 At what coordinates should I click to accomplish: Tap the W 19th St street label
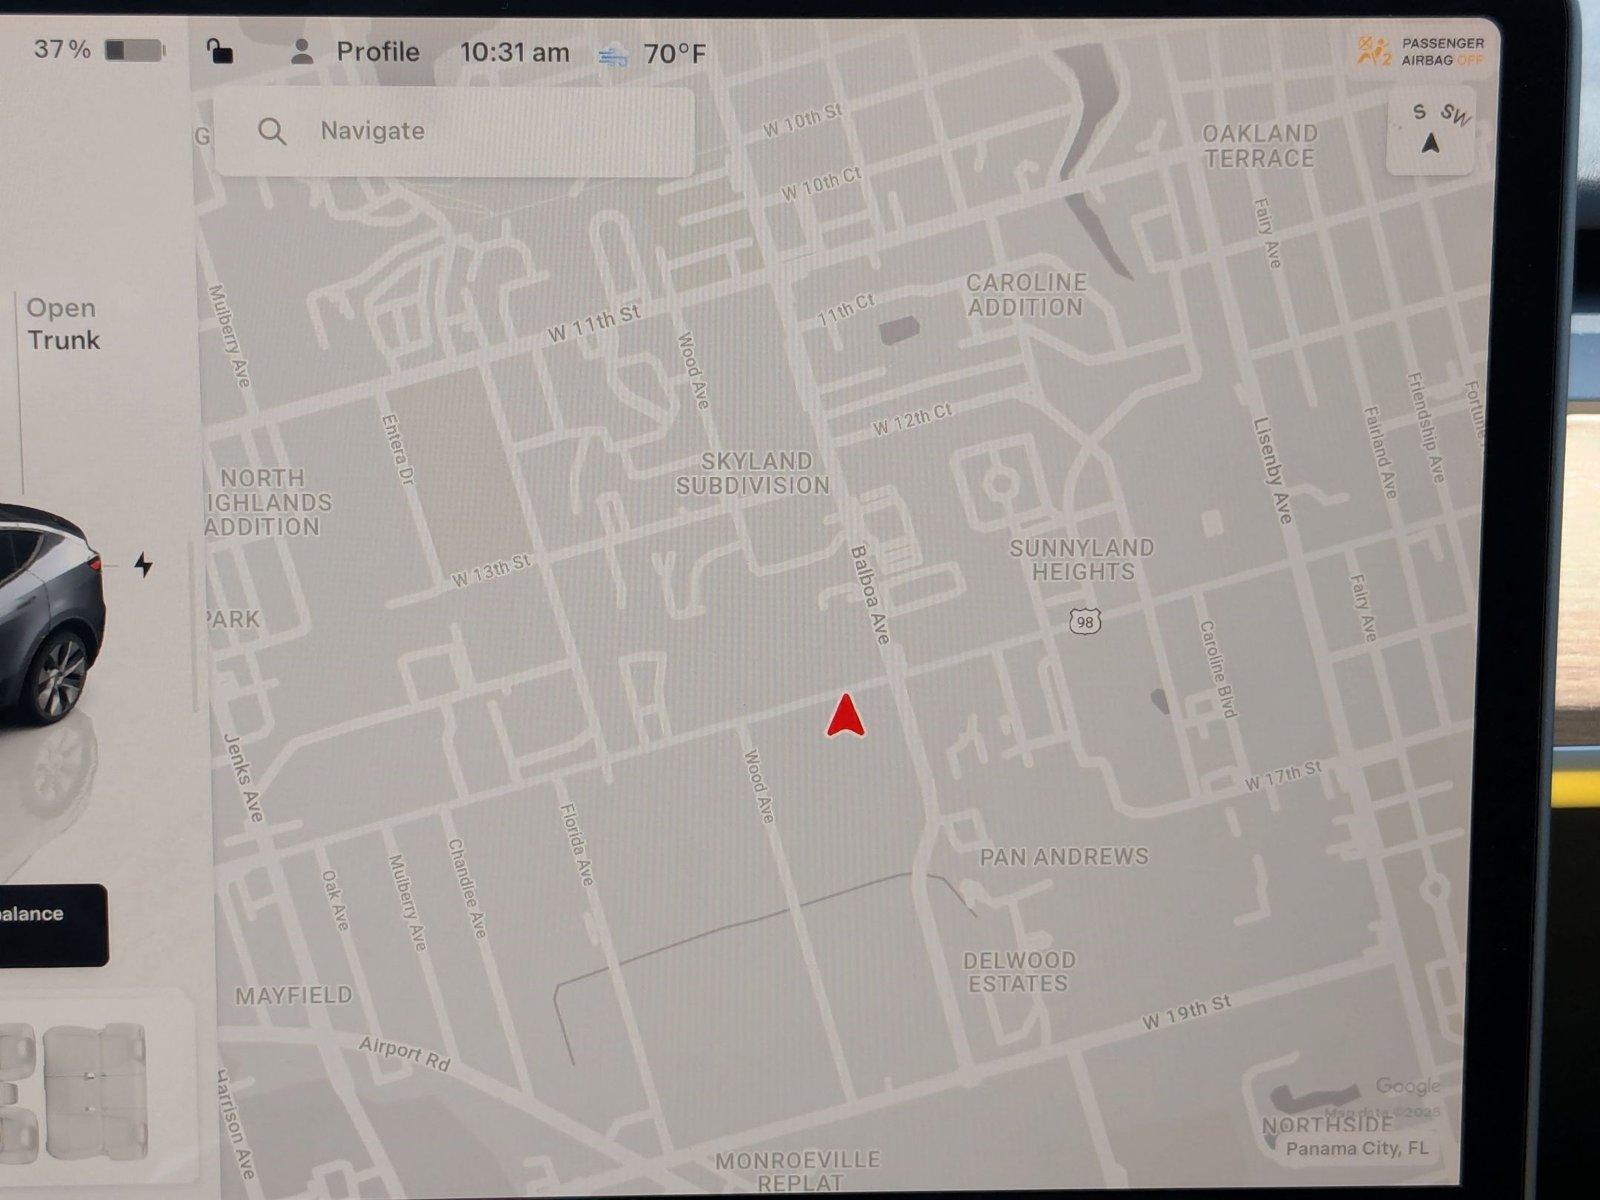click(x=1187, y=1012)
